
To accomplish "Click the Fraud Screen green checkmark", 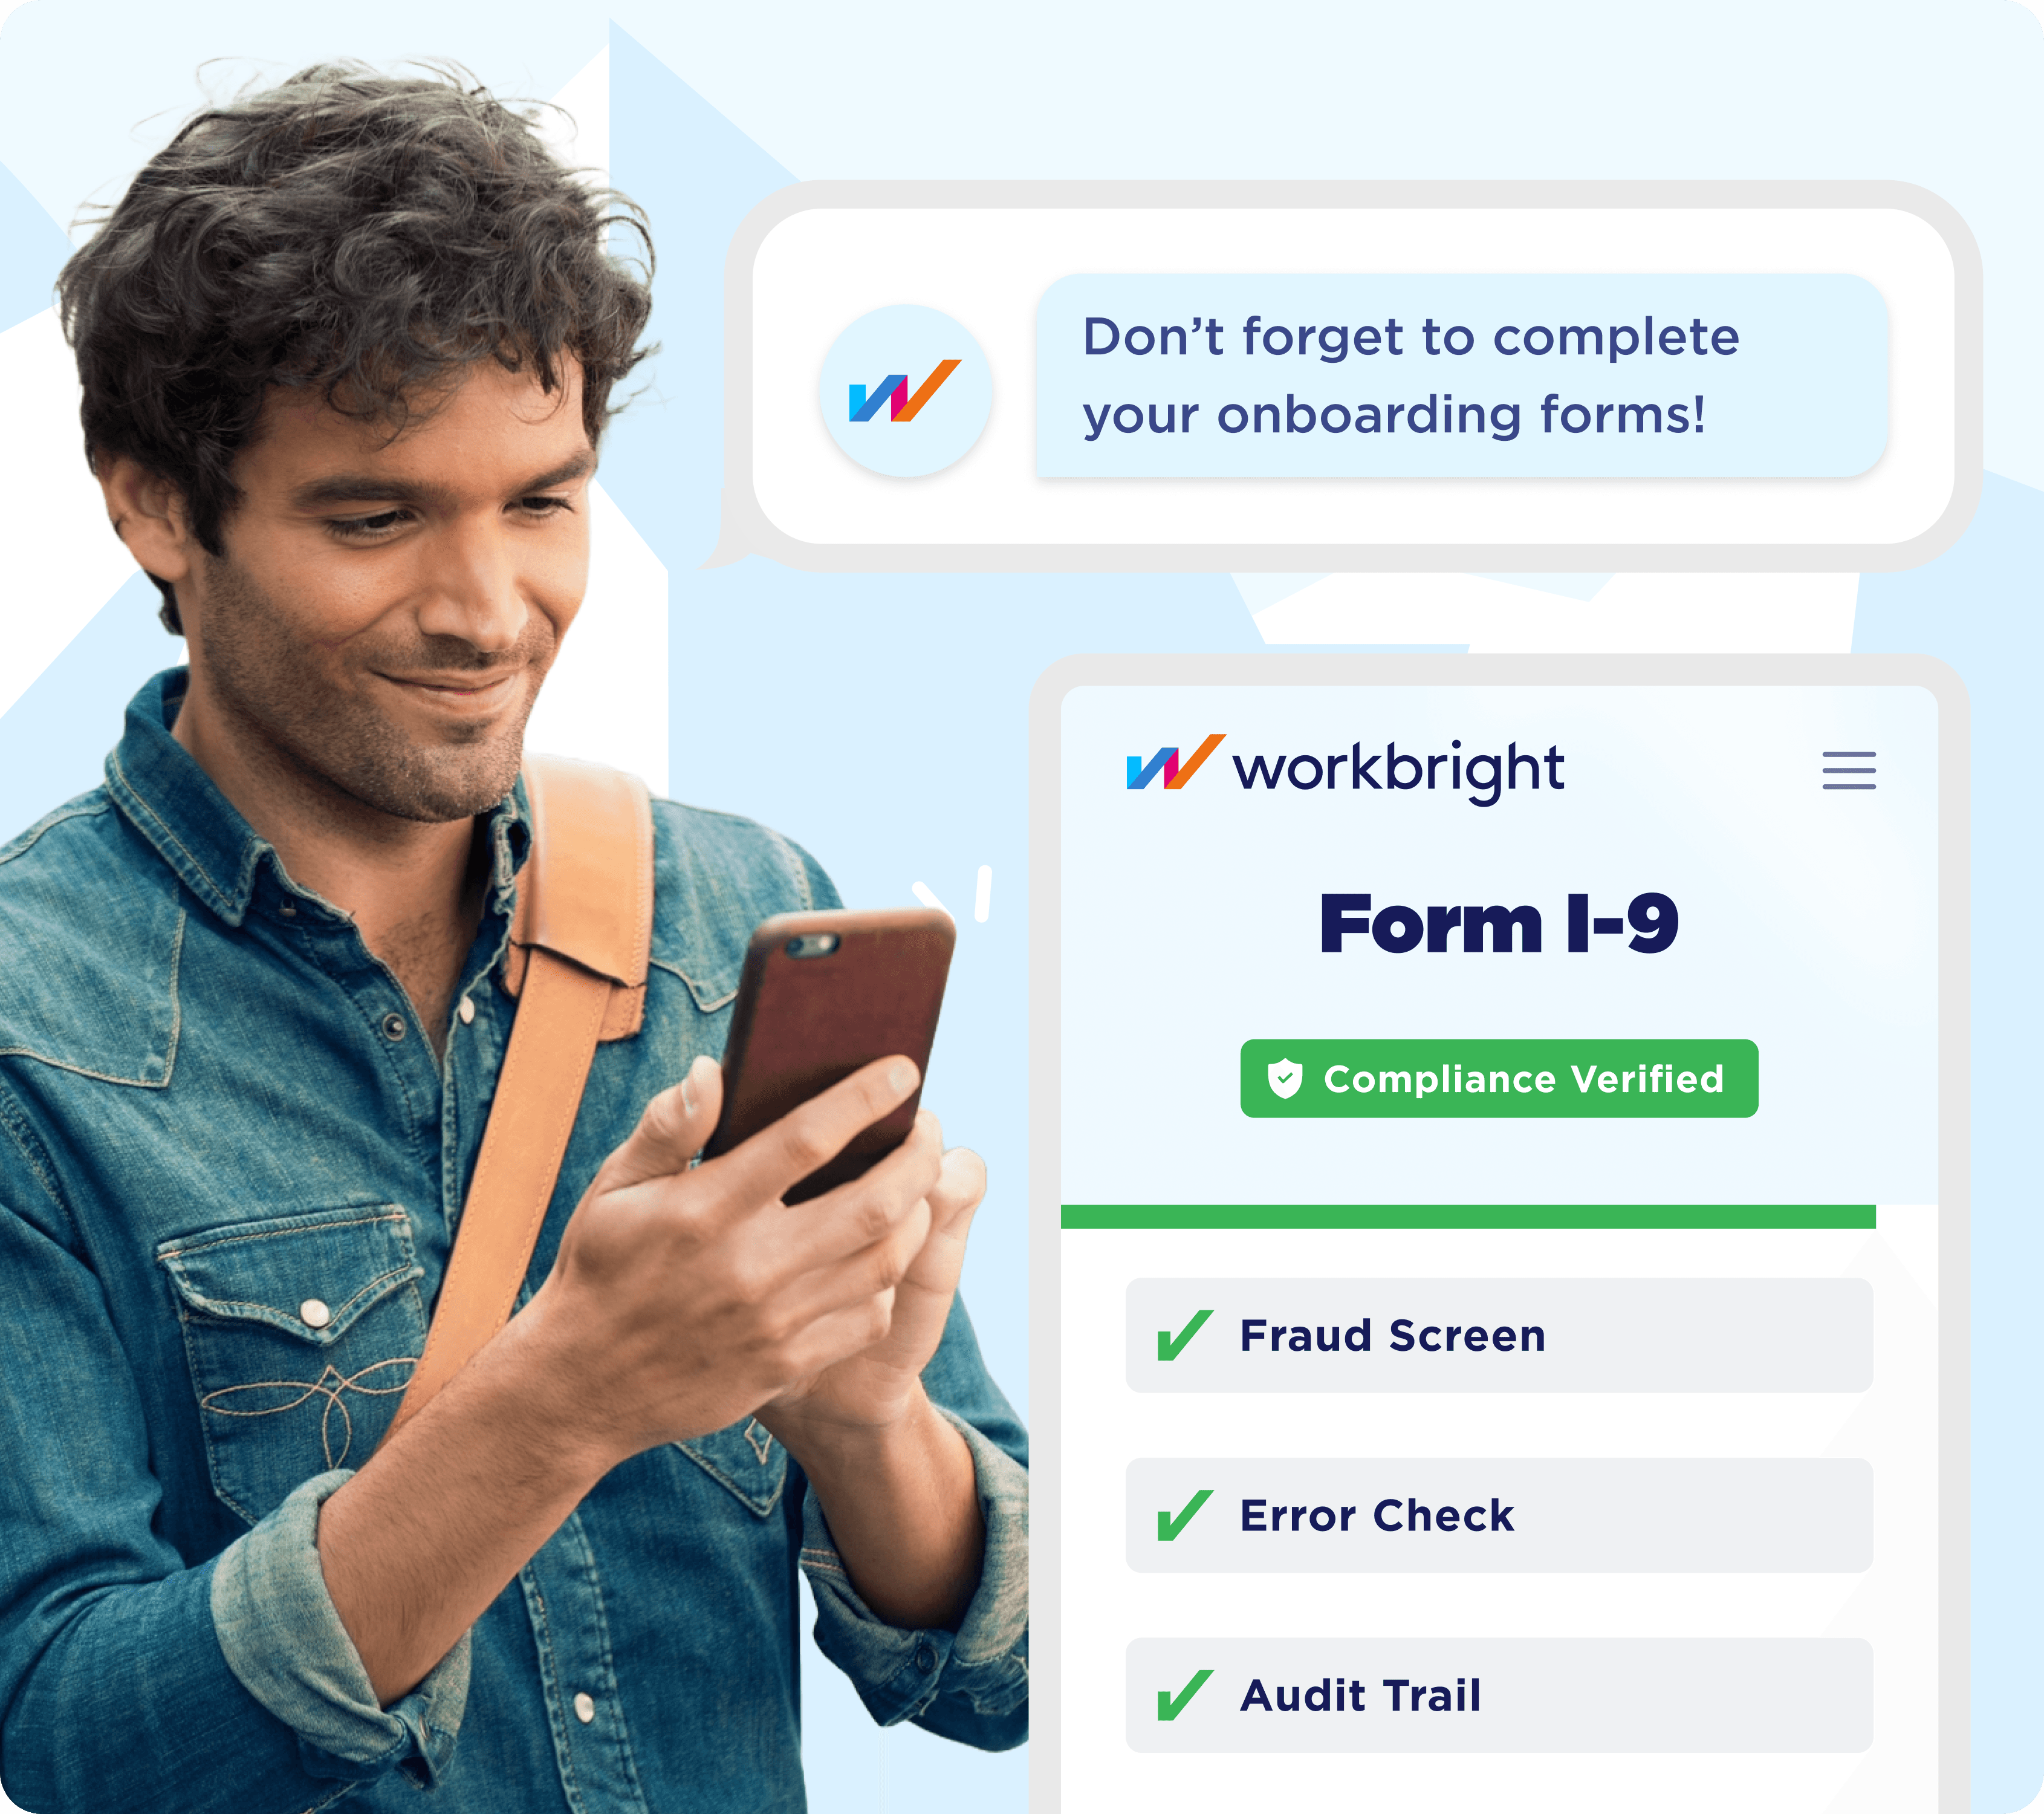I will tap(1184, 1335).
